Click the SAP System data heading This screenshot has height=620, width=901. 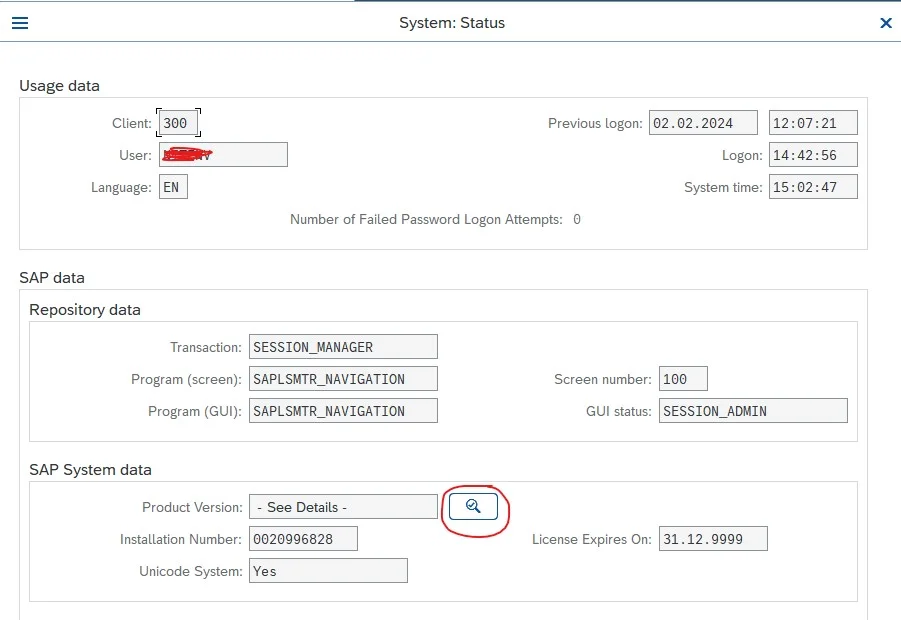point(90,469)
